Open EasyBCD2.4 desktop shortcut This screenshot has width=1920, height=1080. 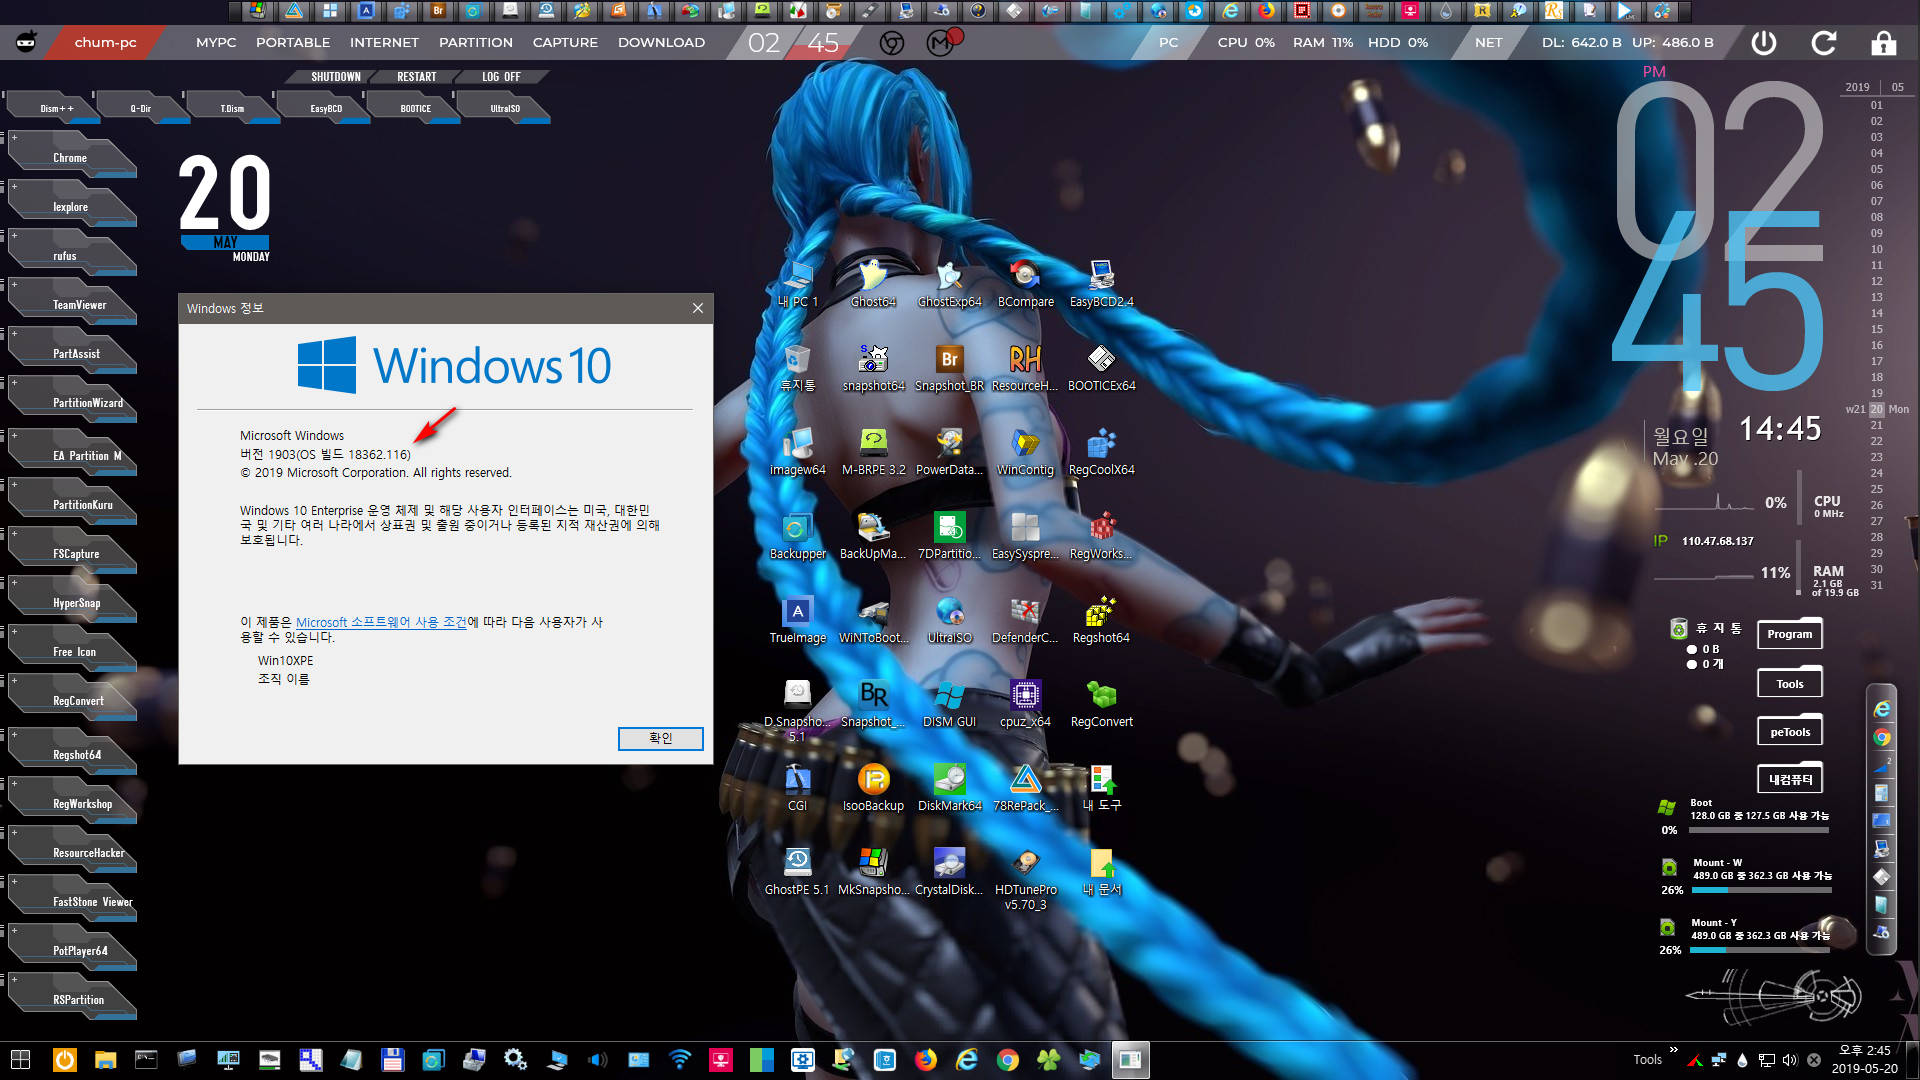pyautogui.click(x=1101, y=283)
